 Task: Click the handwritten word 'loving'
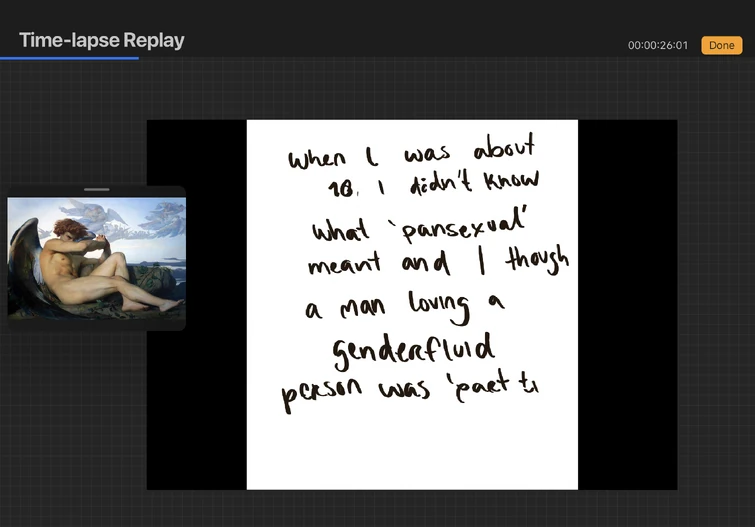(439, 307)
